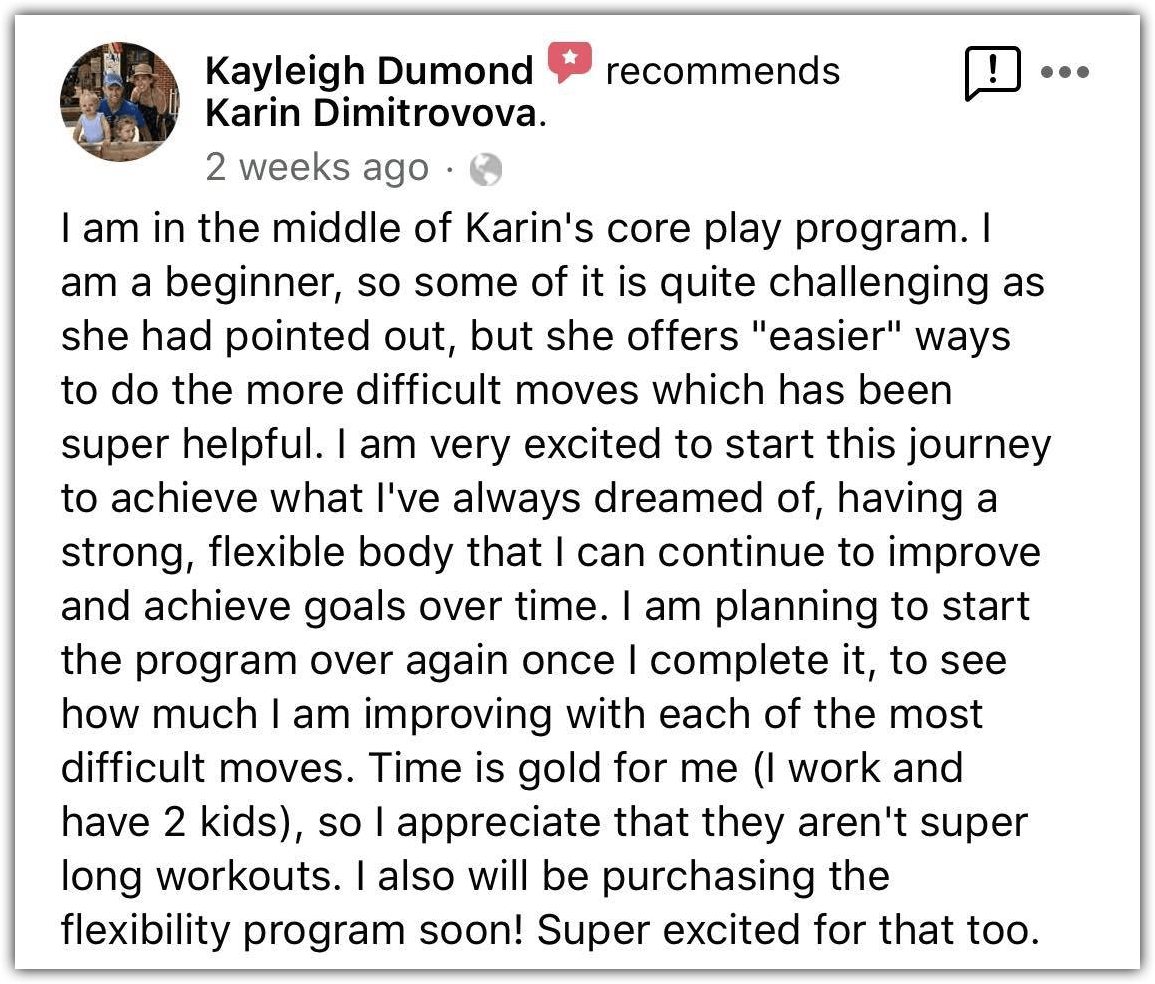This screenshot has height=984, width=1155.
Task: Open the three-dot more options menu
Action: coord(1065,73)
